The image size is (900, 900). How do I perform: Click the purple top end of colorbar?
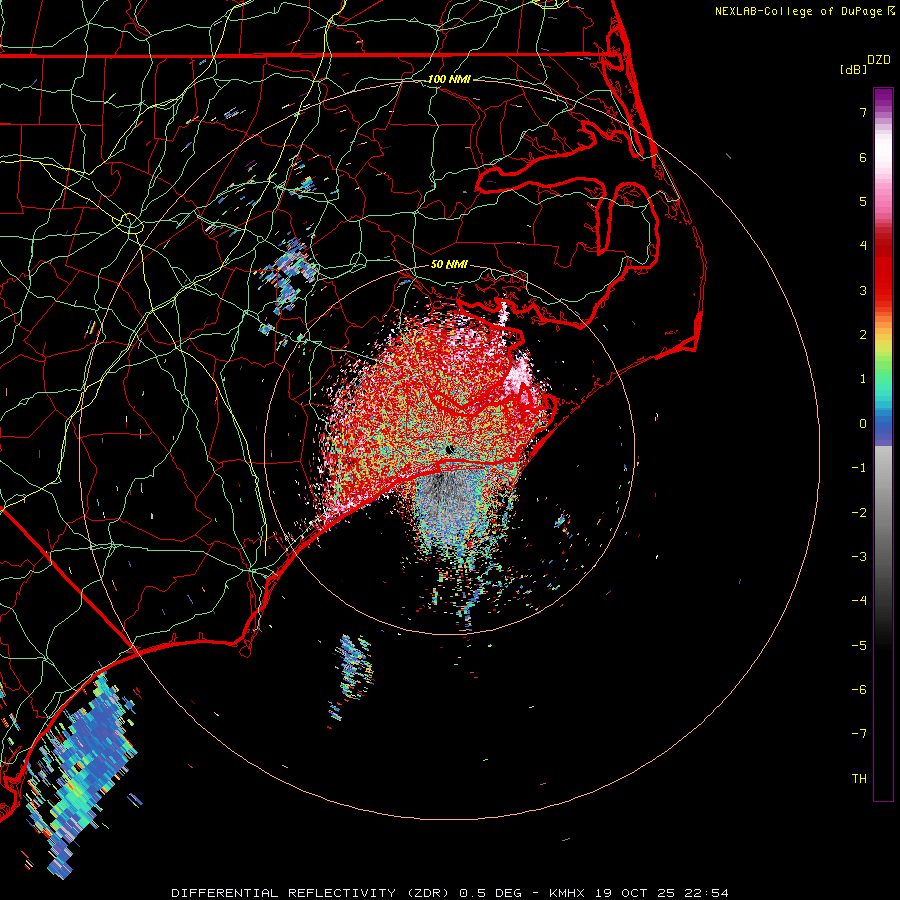(x=883, y=98)
